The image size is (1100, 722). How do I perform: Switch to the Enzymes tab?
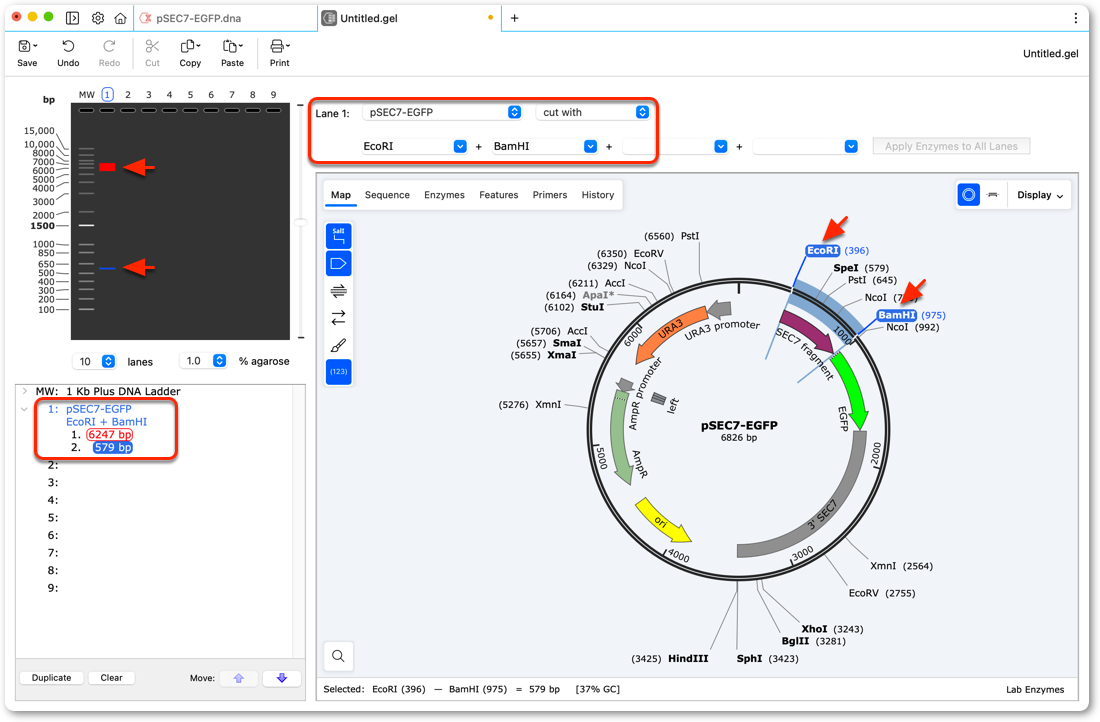point(444,195)
